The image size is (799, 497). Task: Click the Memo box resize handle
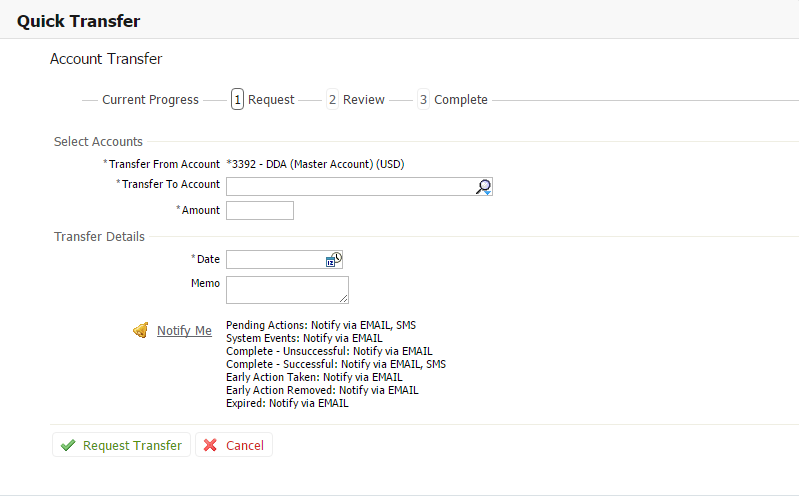tap(344, 299)
